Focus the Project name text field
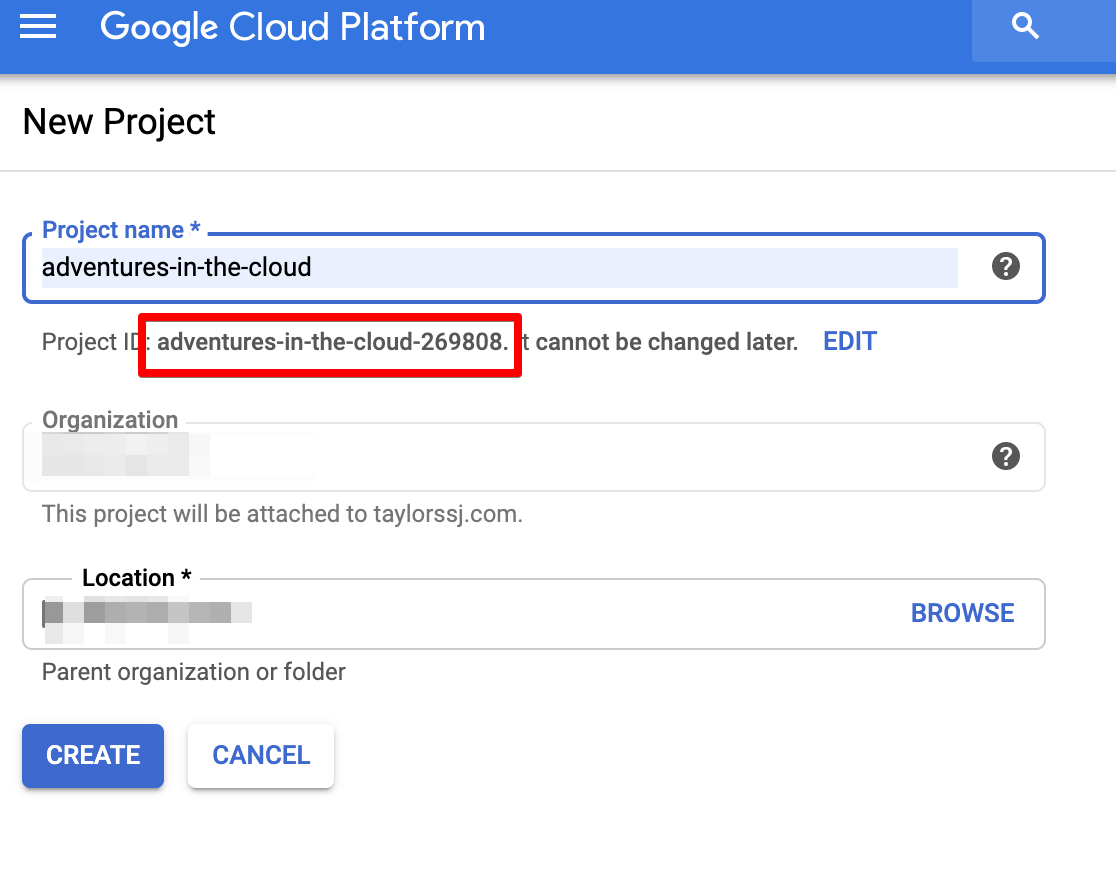Viewport: 1116px width, 896px height. point(500,268)
